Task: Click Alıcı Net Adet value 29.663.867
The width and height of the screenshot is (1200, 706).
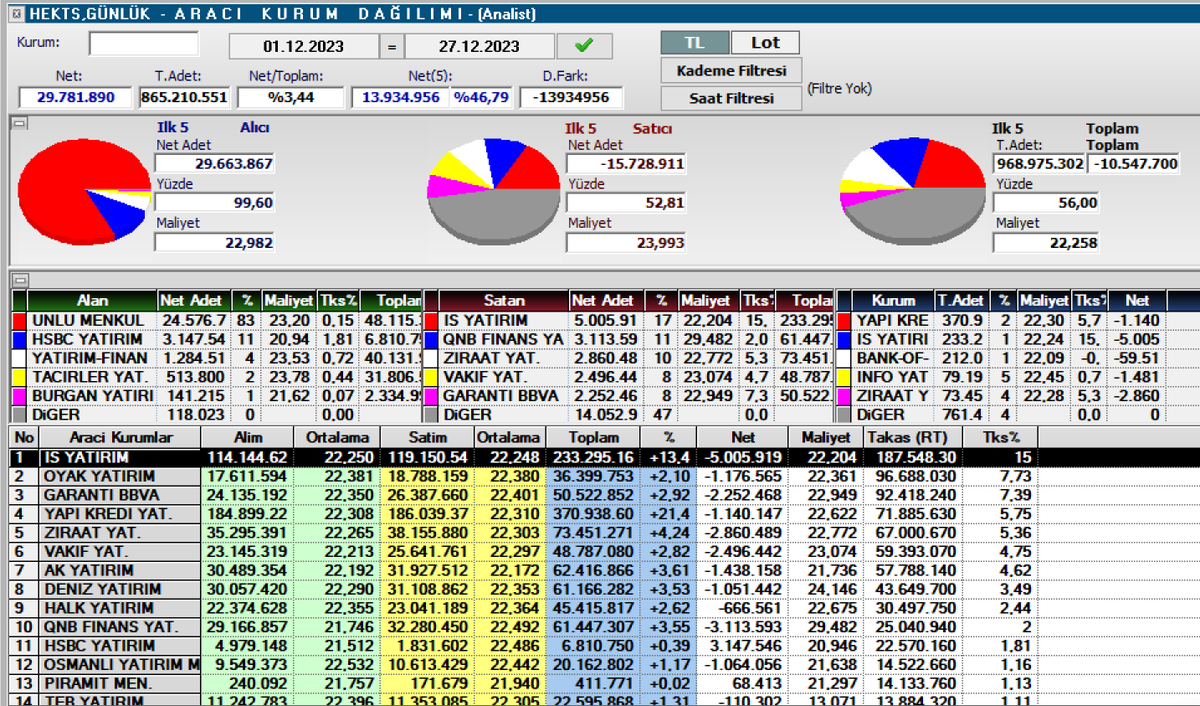Action: (214, 164)
